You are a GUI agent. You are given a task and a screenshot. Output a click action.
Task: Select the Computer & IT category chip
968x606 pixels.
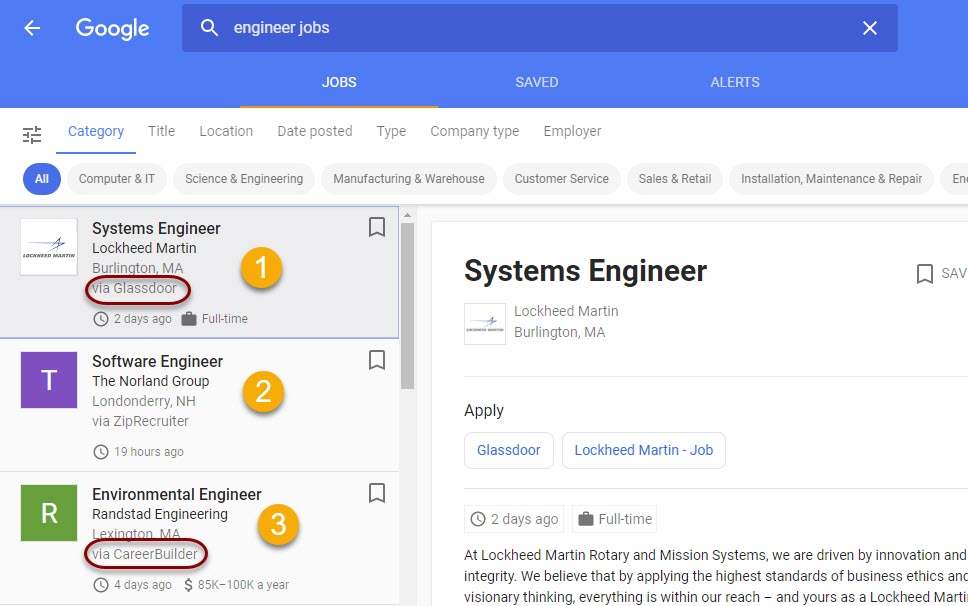coord(117,179)
